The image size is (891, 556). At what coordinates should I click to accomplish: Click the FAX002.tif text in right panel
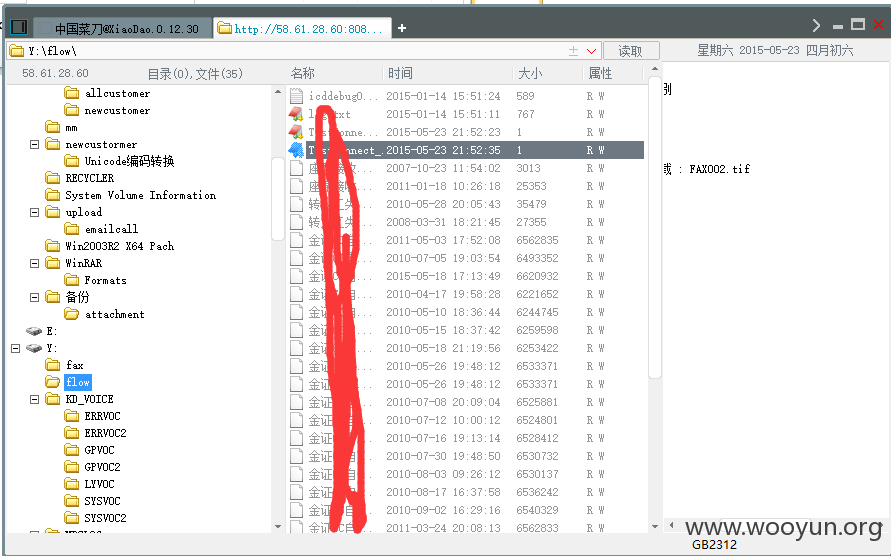pyautogui.click(x=719, y=169)
